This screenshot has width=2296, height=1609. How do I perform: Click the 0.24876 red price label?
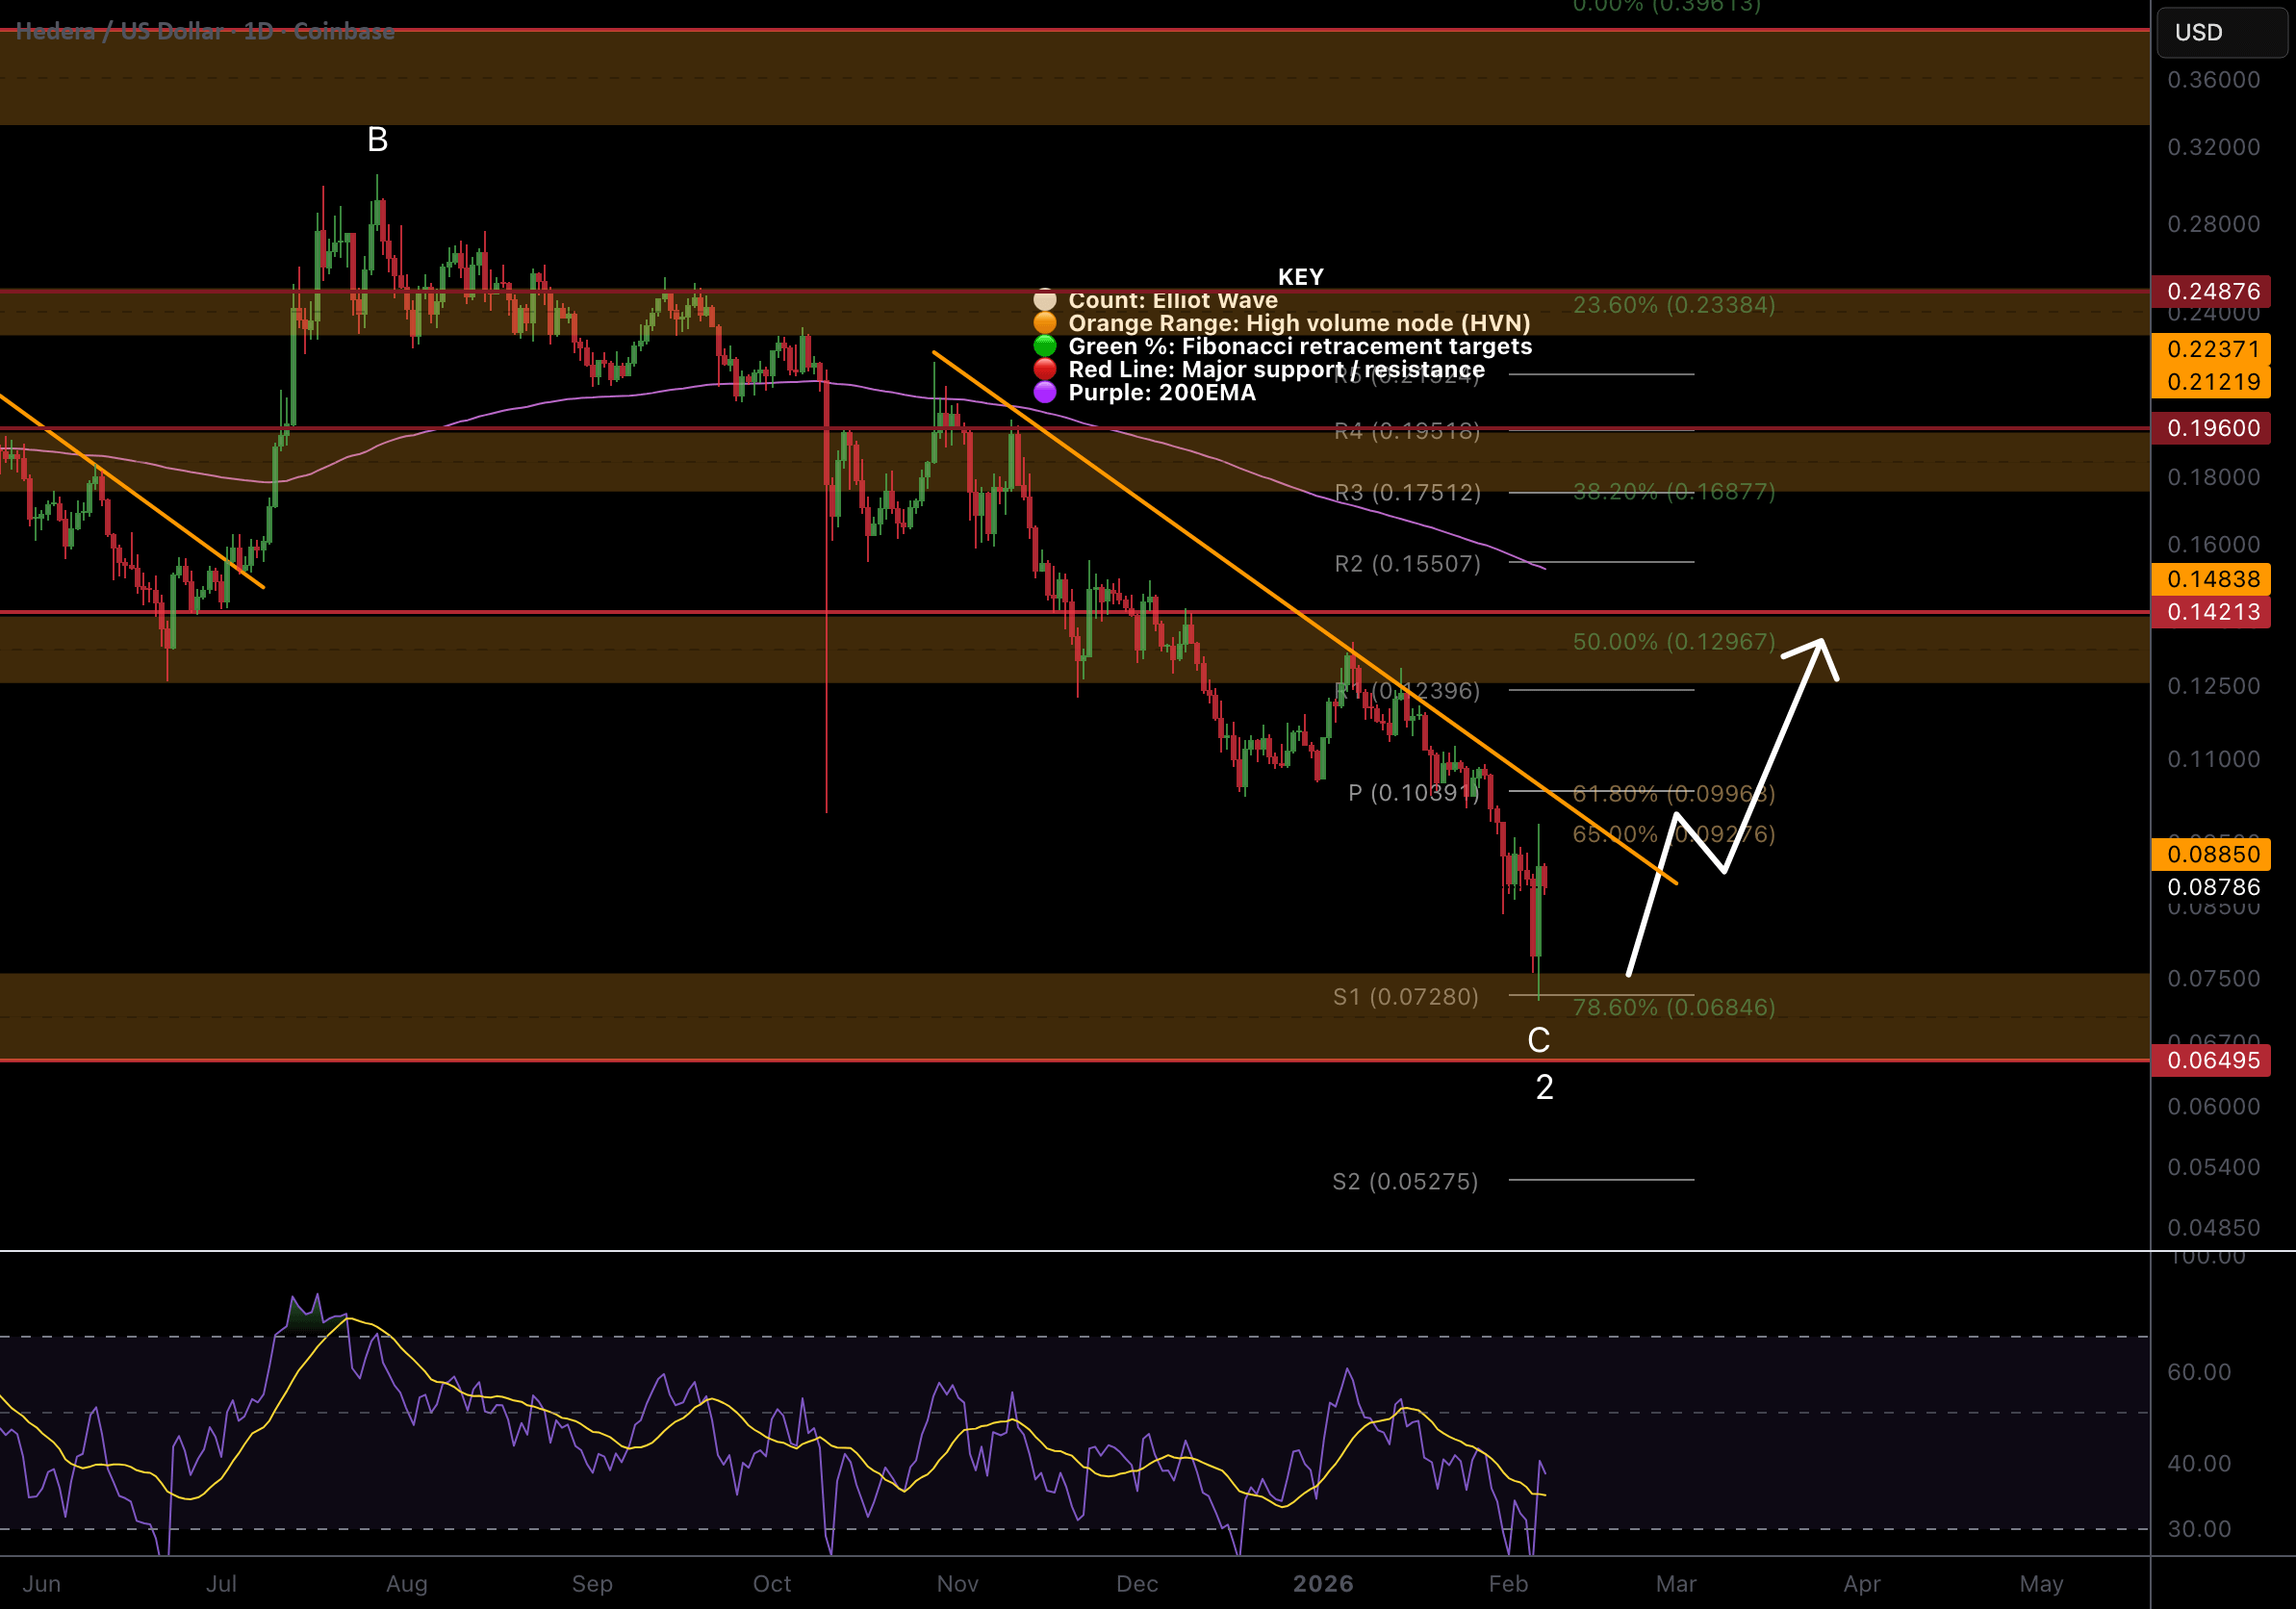[x=2212, y=291]
